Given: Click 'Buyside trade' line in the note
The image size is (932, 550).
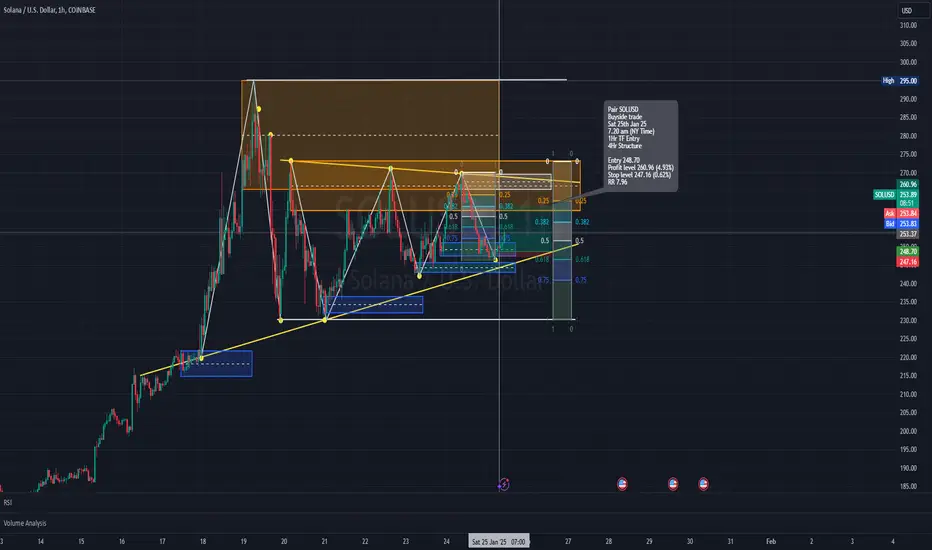Looking at the screenshot, I should click(625, 117).
